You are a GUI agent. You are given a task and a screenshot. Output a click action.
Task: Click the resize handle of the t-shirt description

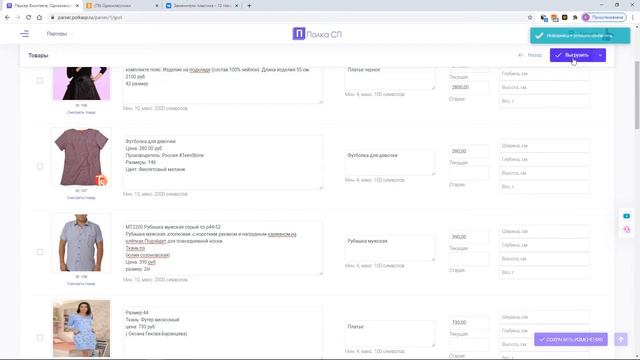(321, 187)
